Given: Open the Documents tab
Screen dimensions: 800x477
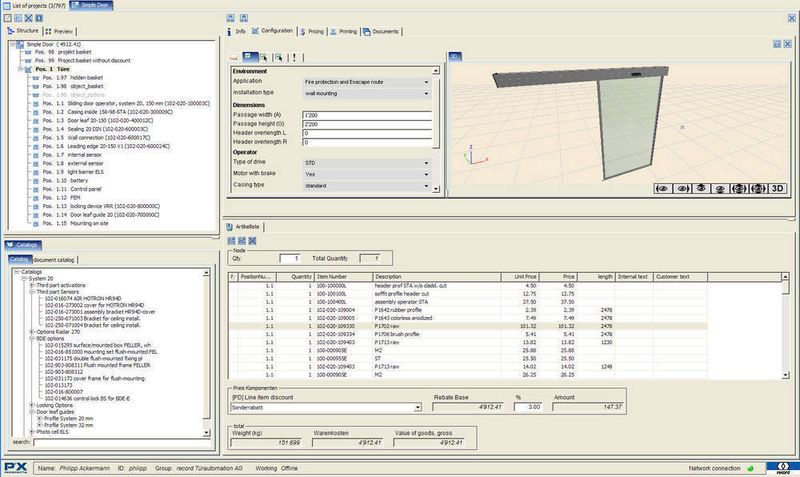Looking at the screenshot, I should (381, 31).
